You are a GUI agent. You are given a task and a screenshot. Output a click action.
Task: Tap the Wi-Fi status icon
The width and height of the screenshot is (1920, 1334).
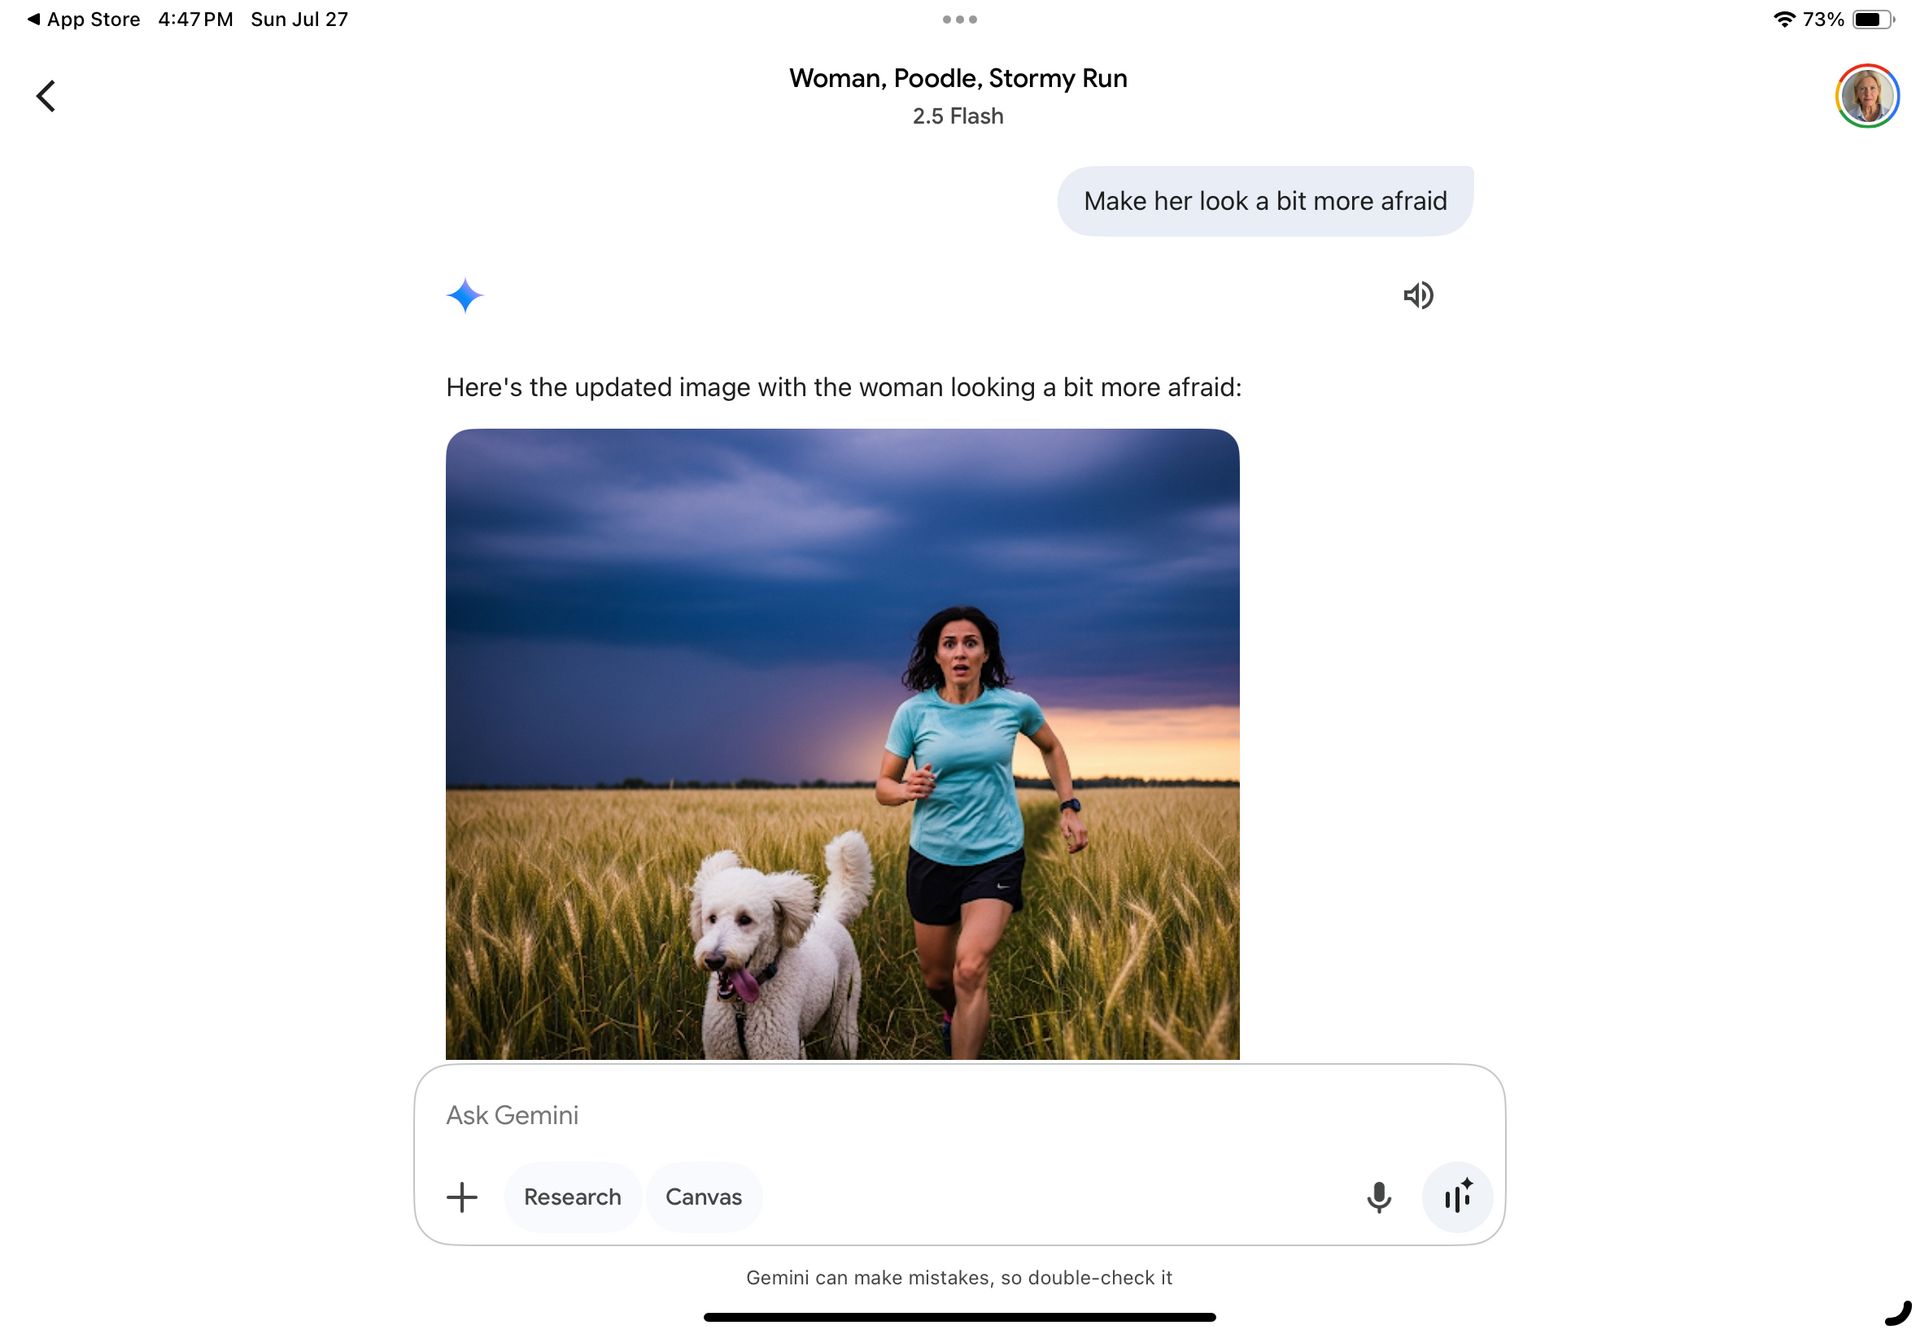pos(1784,19)
